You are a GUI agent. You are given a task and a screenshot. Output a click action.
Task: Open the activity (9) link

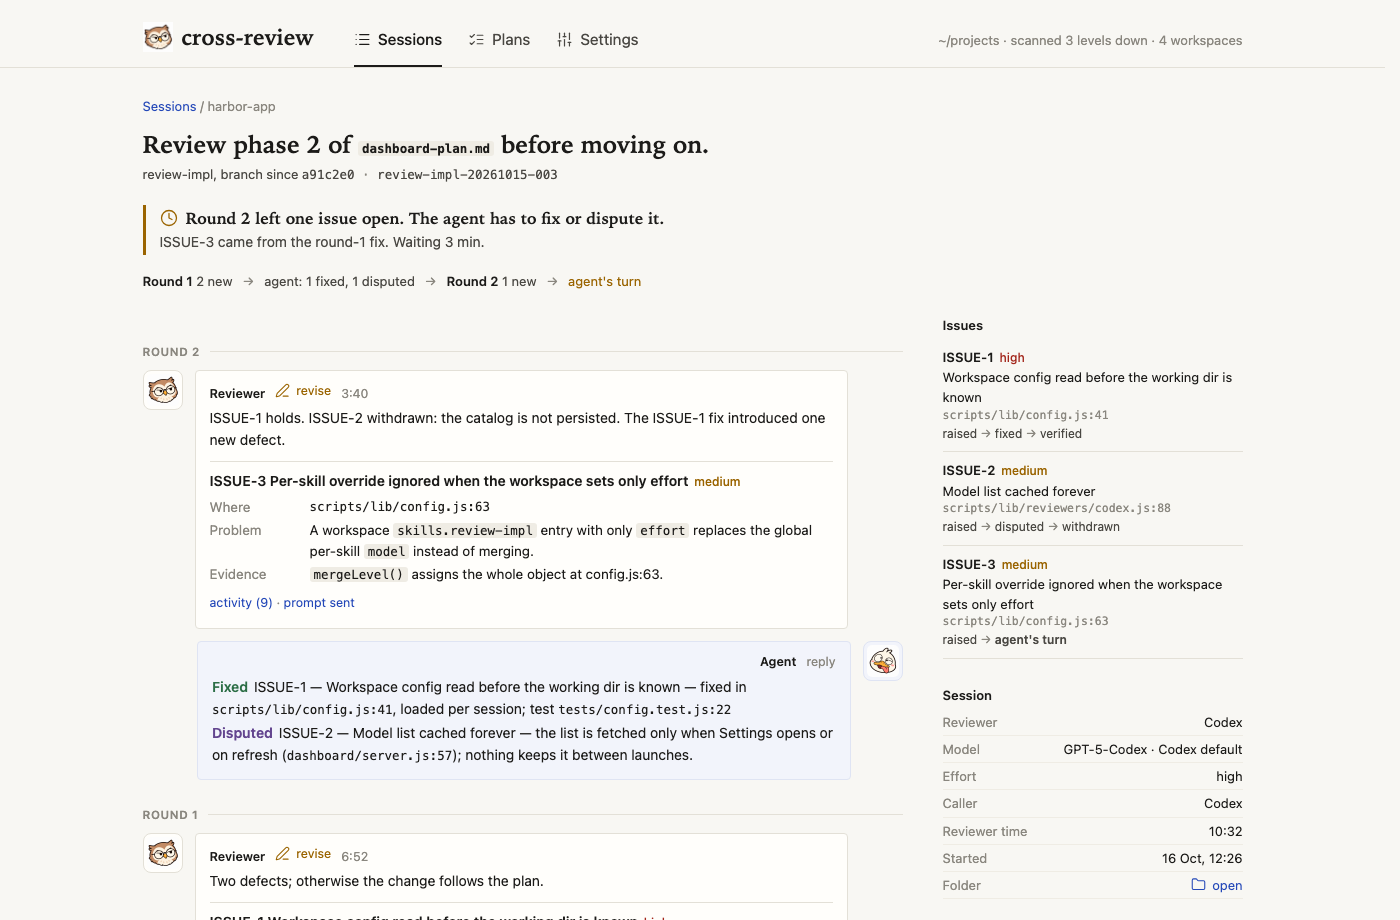[241, 603]
